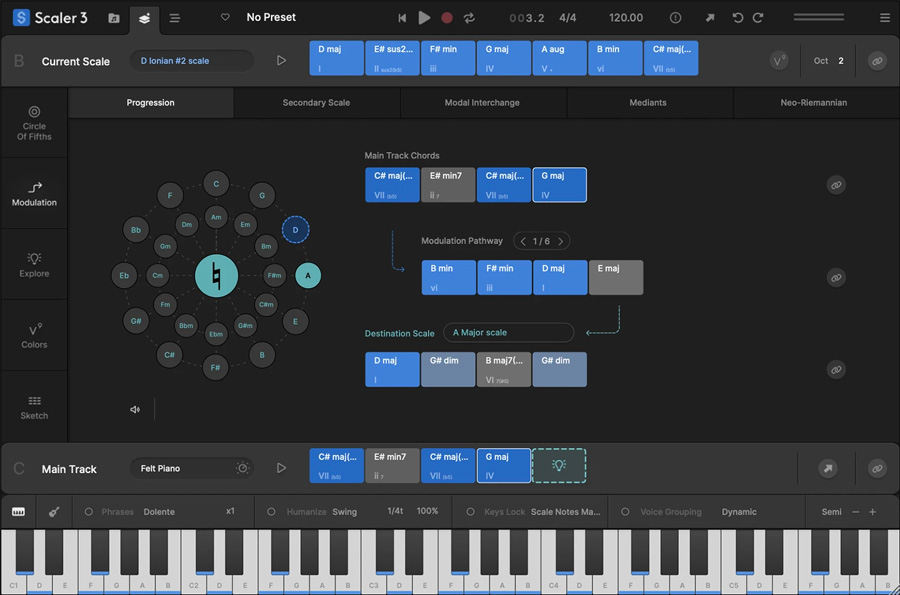The height and width of the screenshot is (595, 900).
Task: Turn on Keys Lock toggle
Action: click(x=470, y=512)
